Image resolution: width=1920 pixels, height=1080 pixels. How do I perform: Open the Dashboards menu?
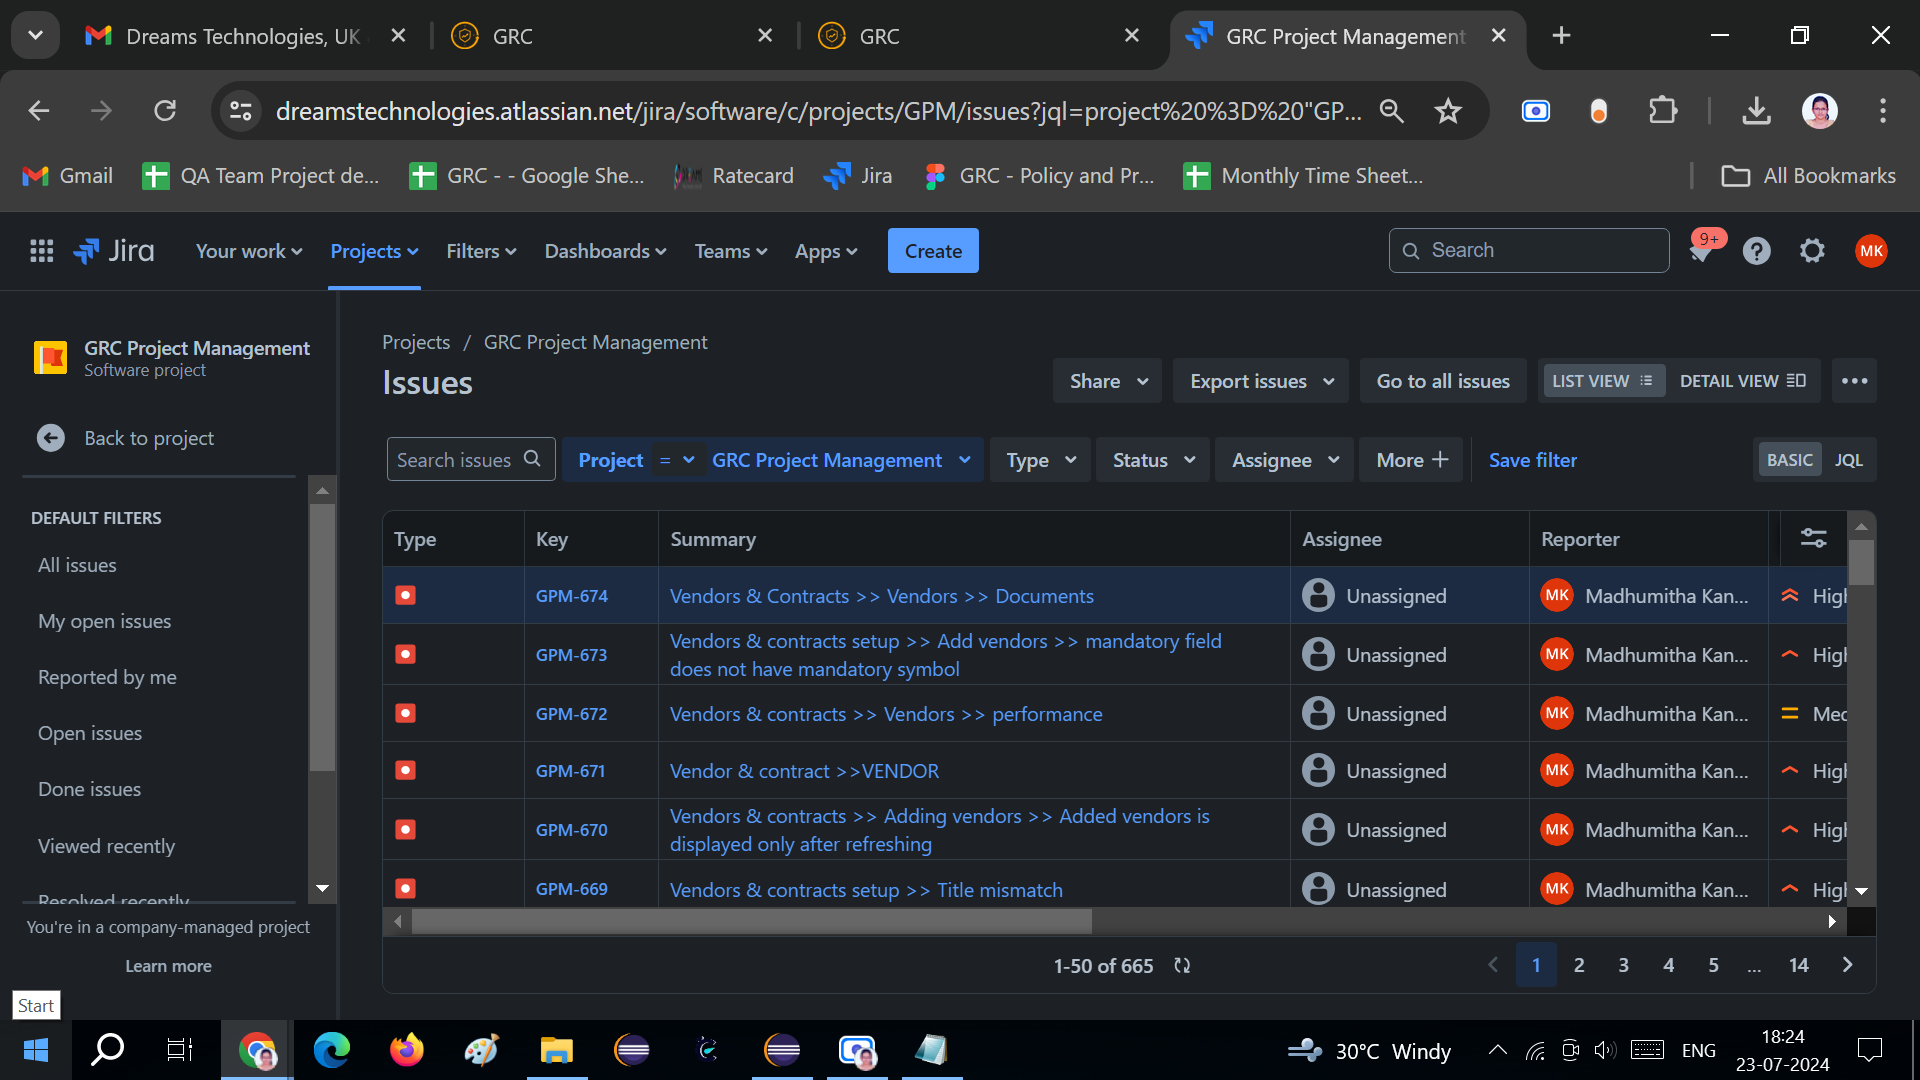tap(605, 251)
